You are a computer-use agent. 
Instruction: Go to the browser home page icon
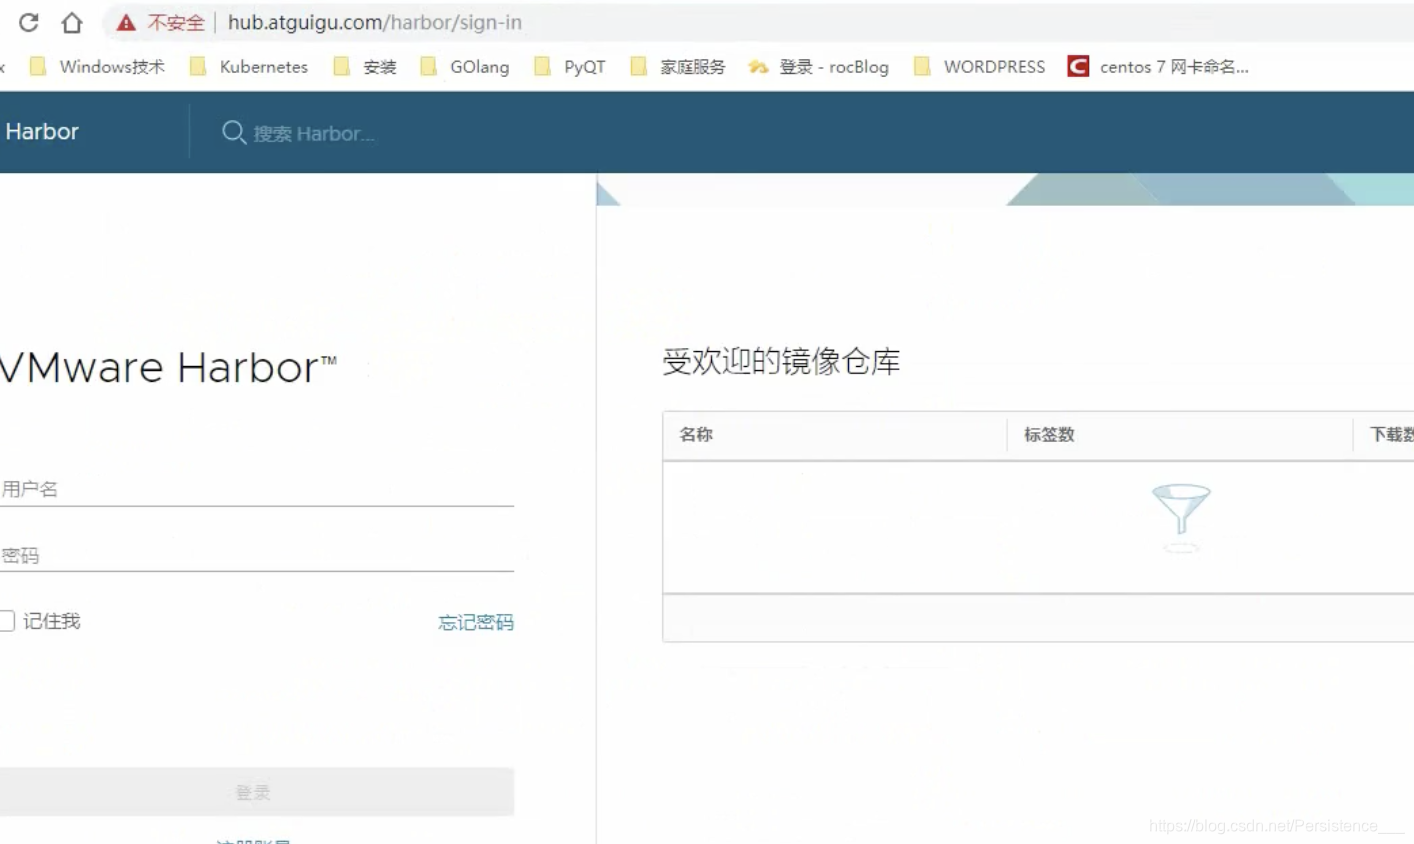[x=72, y=22]
